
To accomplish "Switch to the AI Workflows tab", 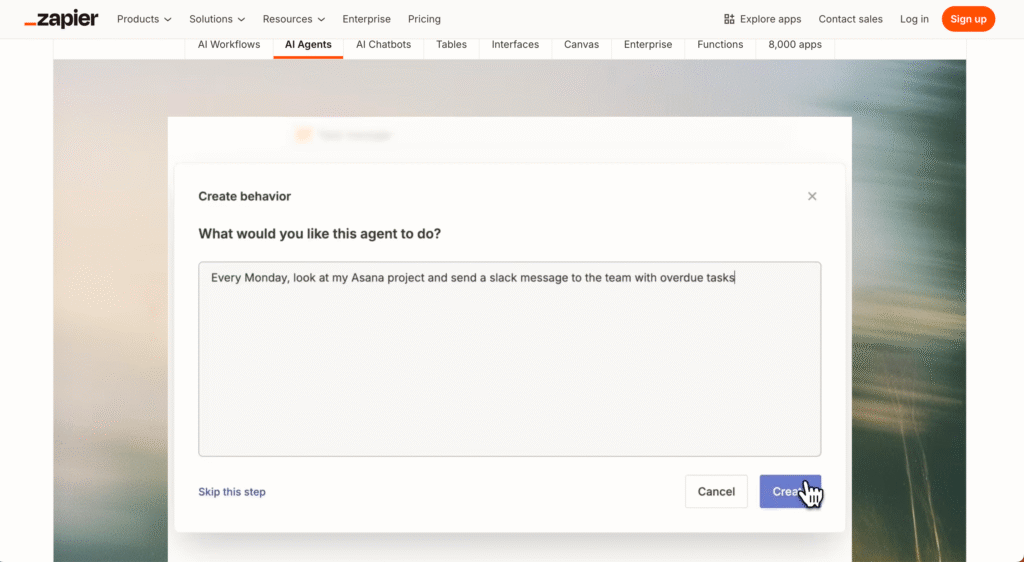I will 229,44.
